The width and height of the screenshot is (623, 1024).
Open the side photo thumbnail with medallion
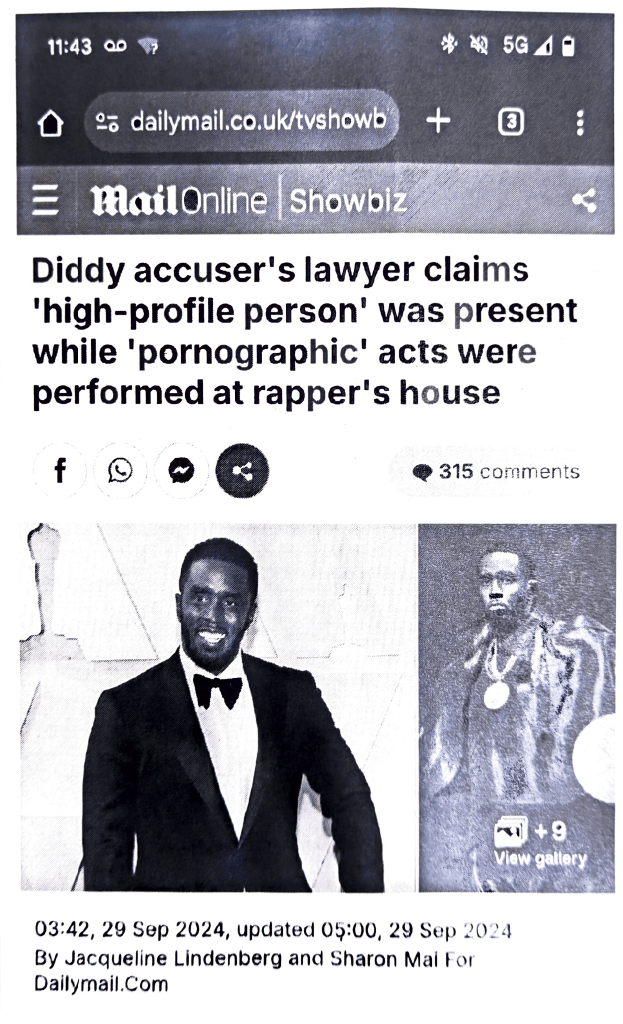point(517,707)
